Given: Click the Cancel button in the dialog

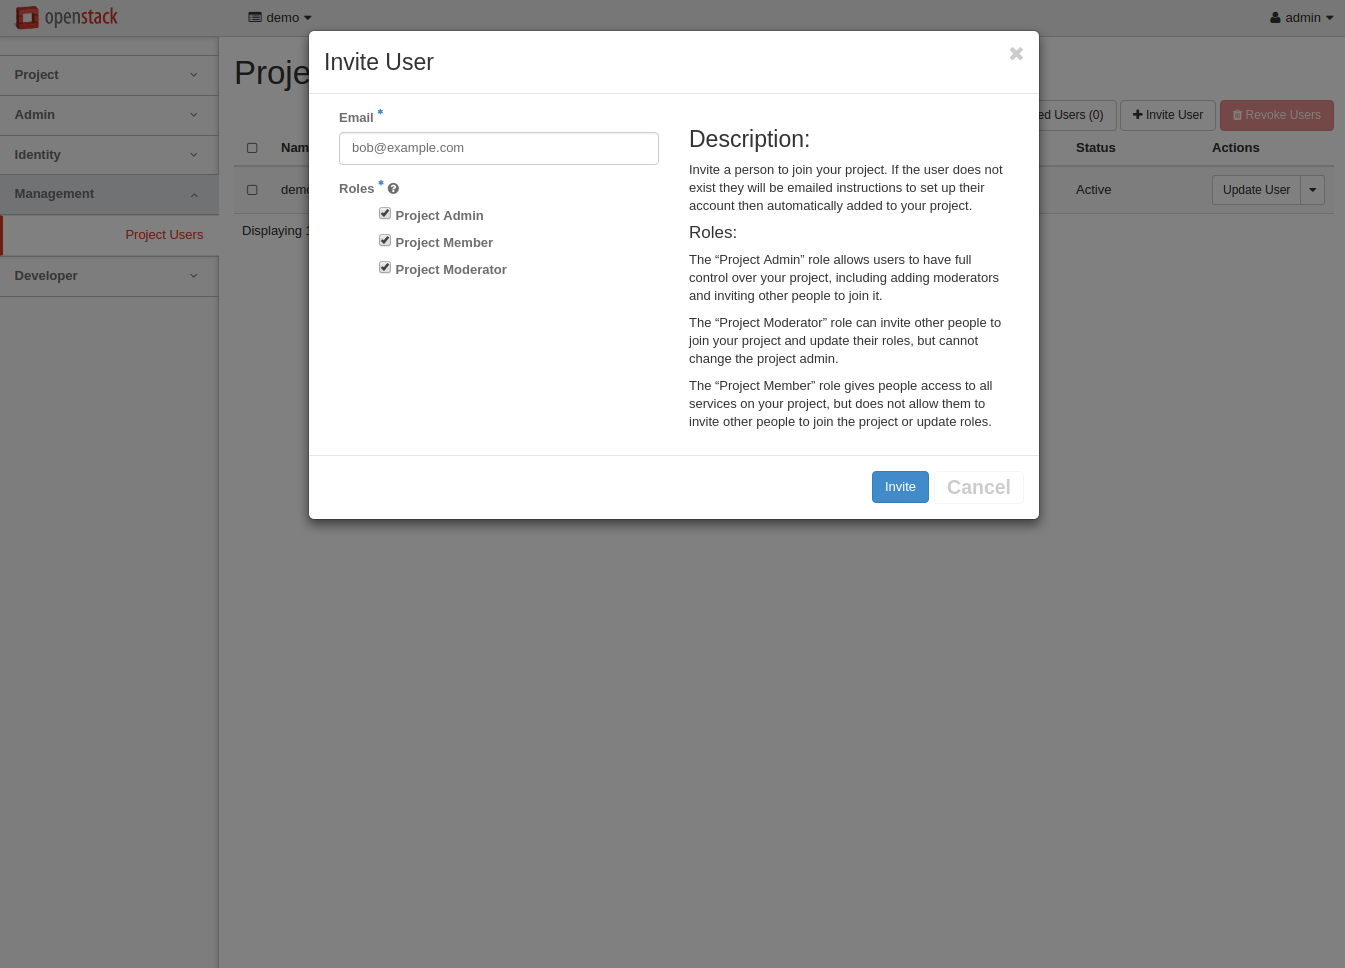Looking at the screenshot, I should [978, 487].
